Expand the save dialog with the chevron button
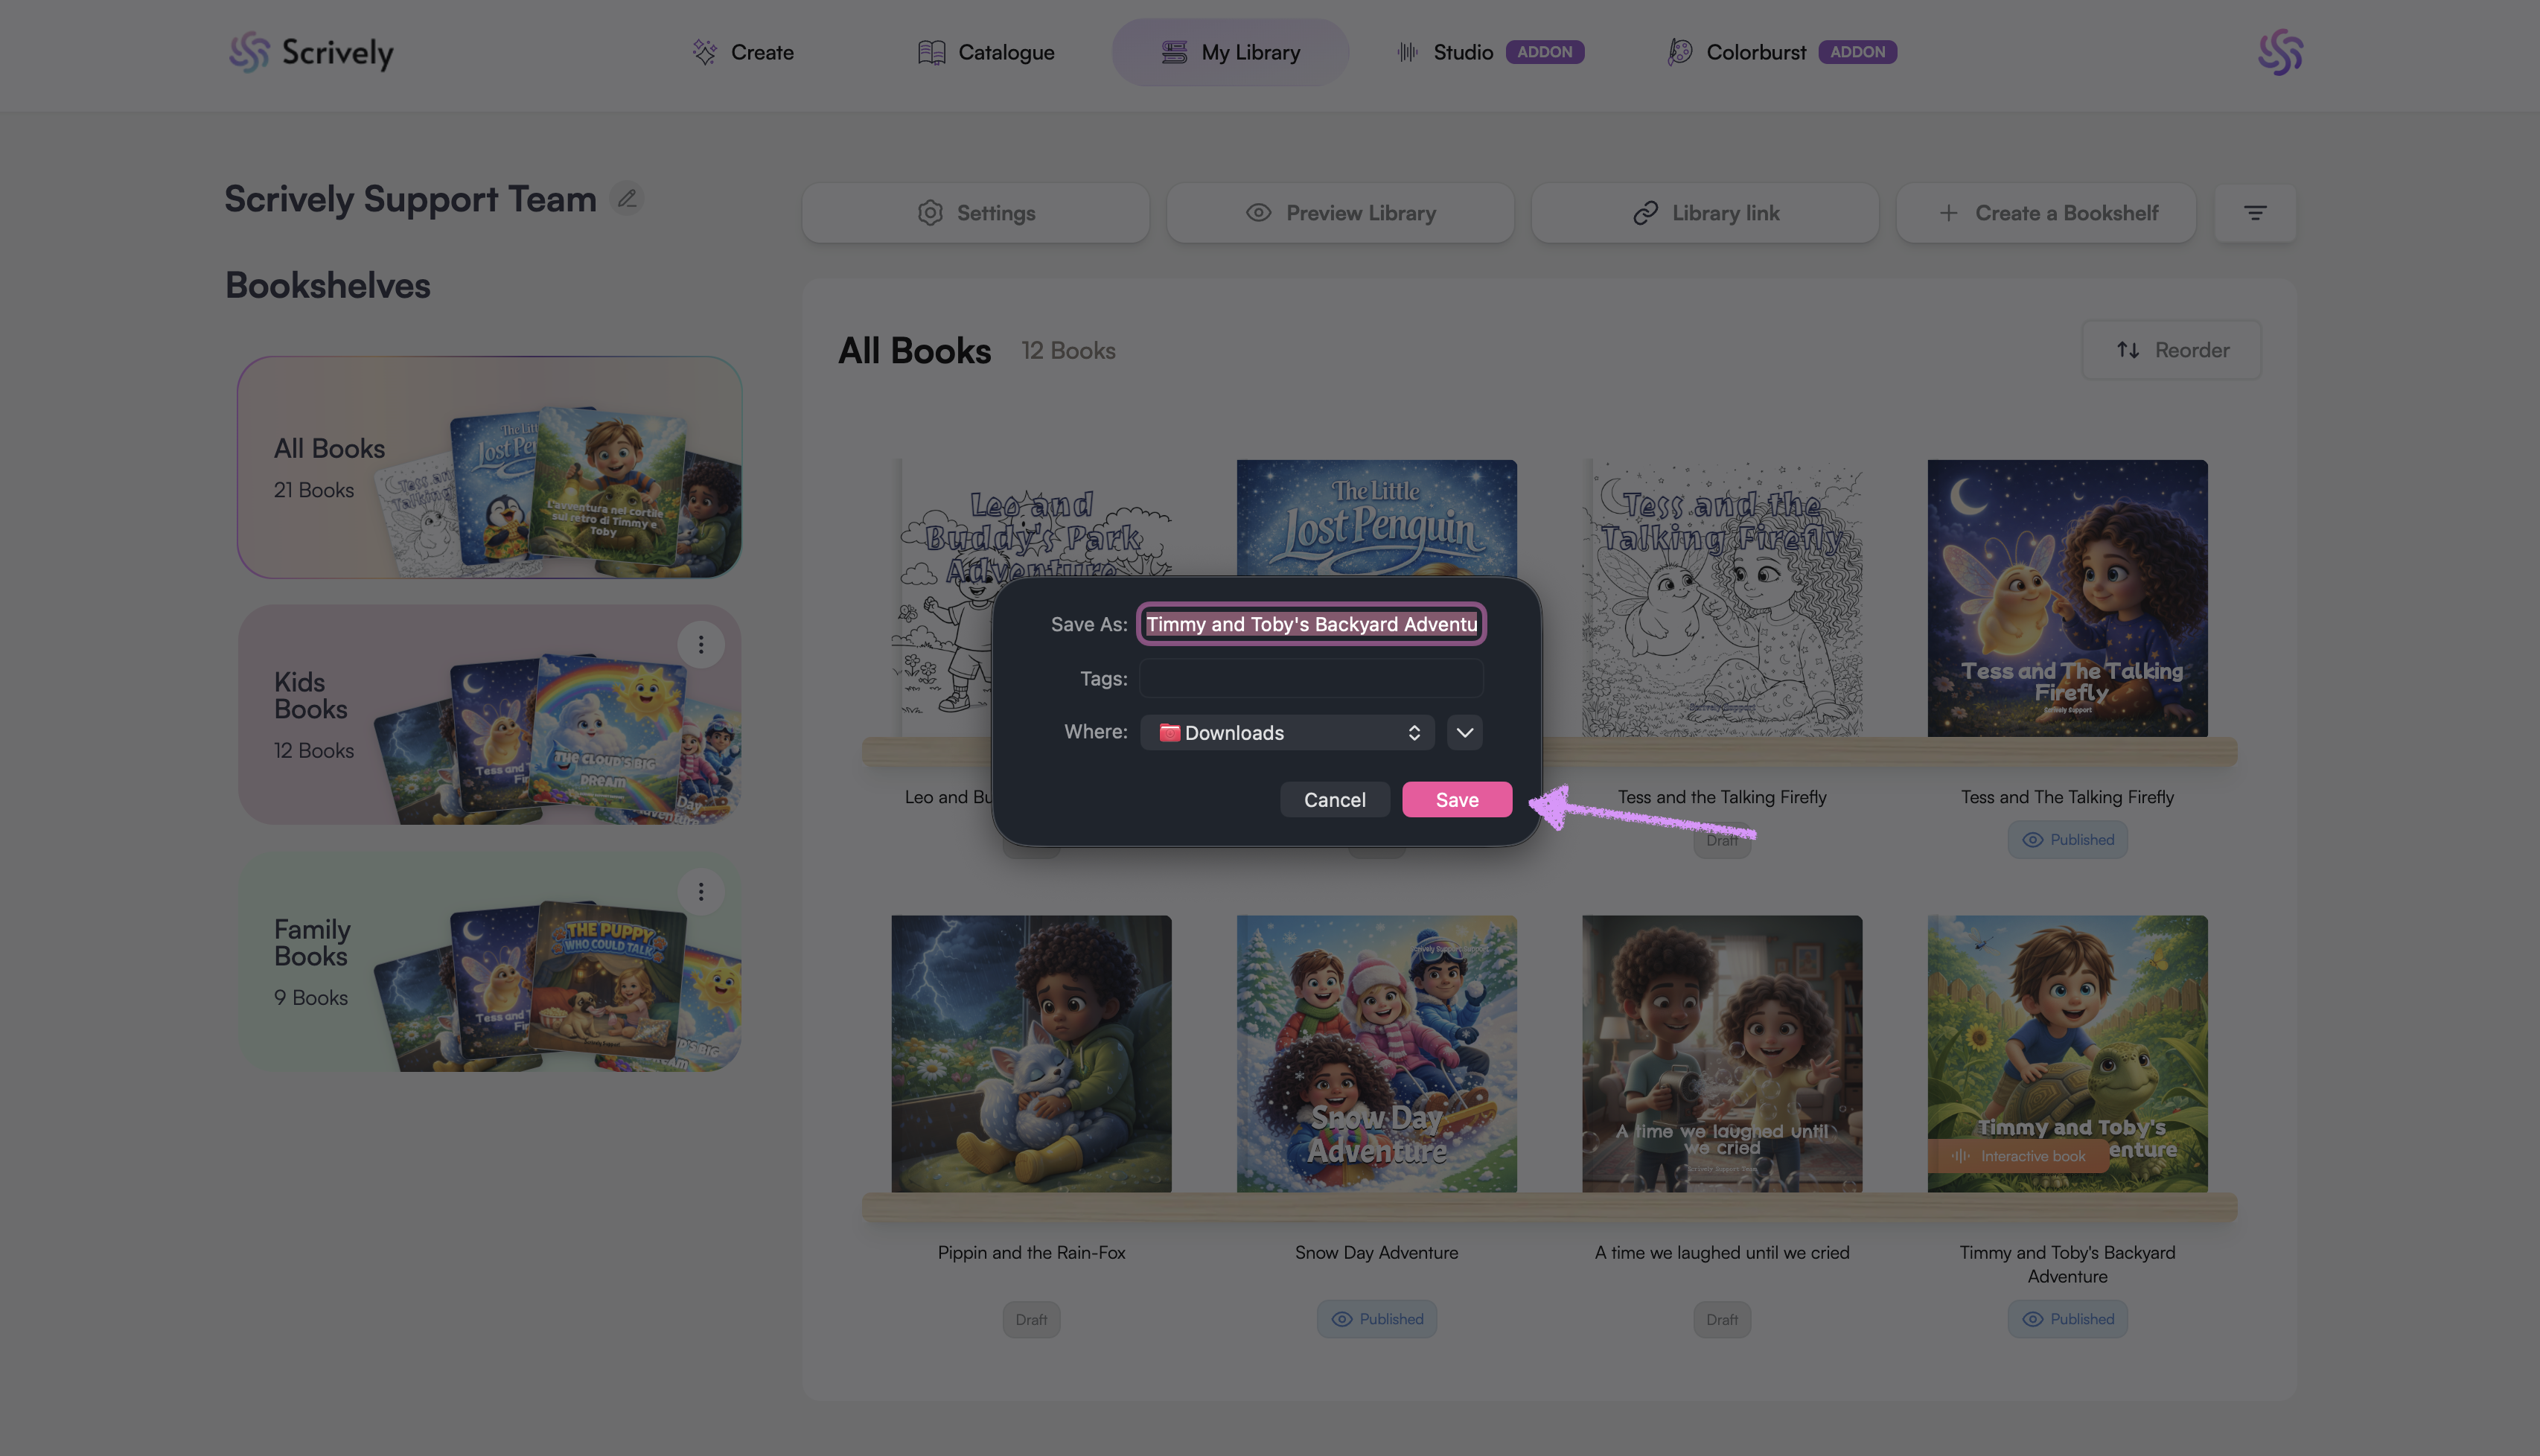The image size is (2540, 1456). (1464, 733)
